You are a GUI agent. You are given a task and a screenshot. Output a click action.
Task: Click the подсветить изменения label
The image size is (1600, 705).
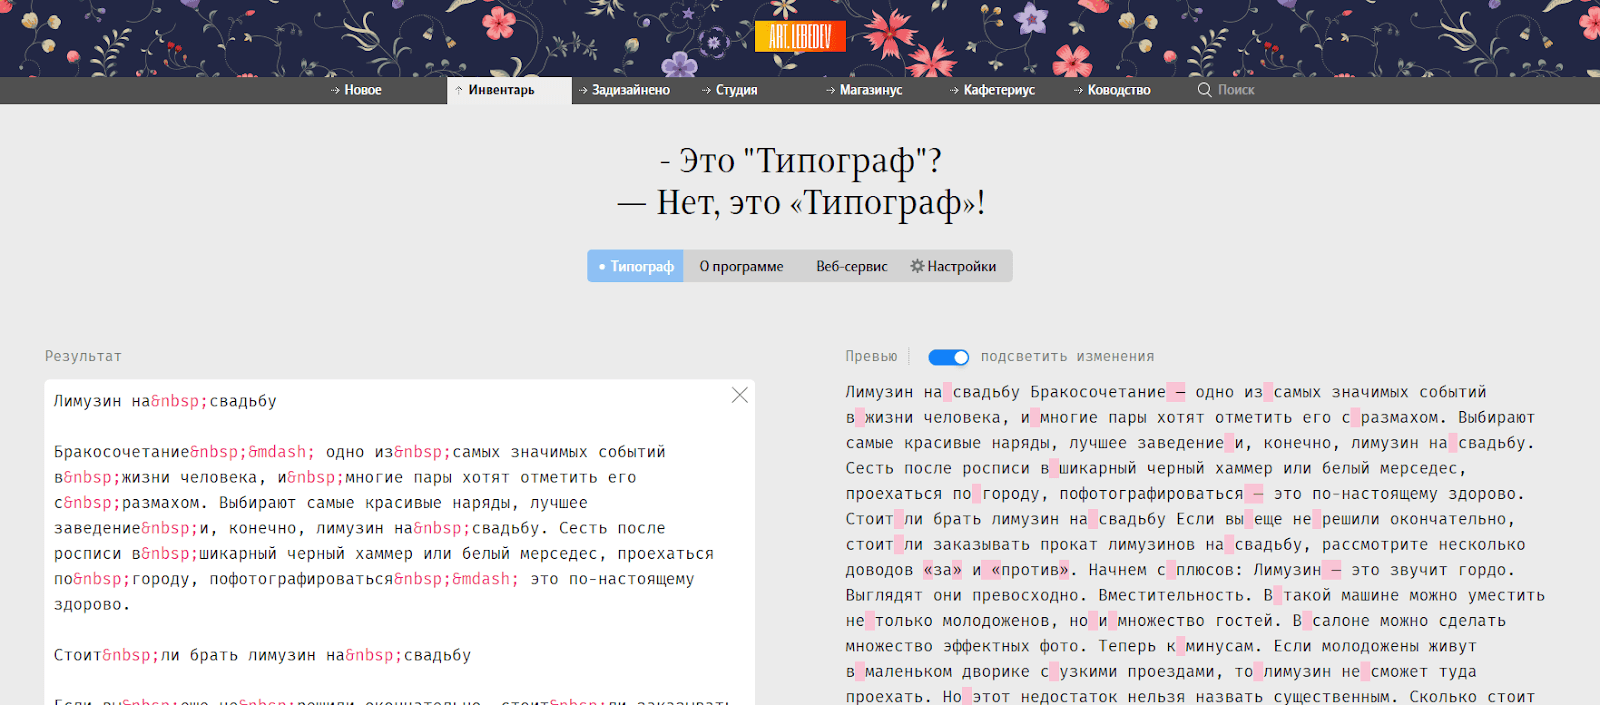coord(1067,356)
